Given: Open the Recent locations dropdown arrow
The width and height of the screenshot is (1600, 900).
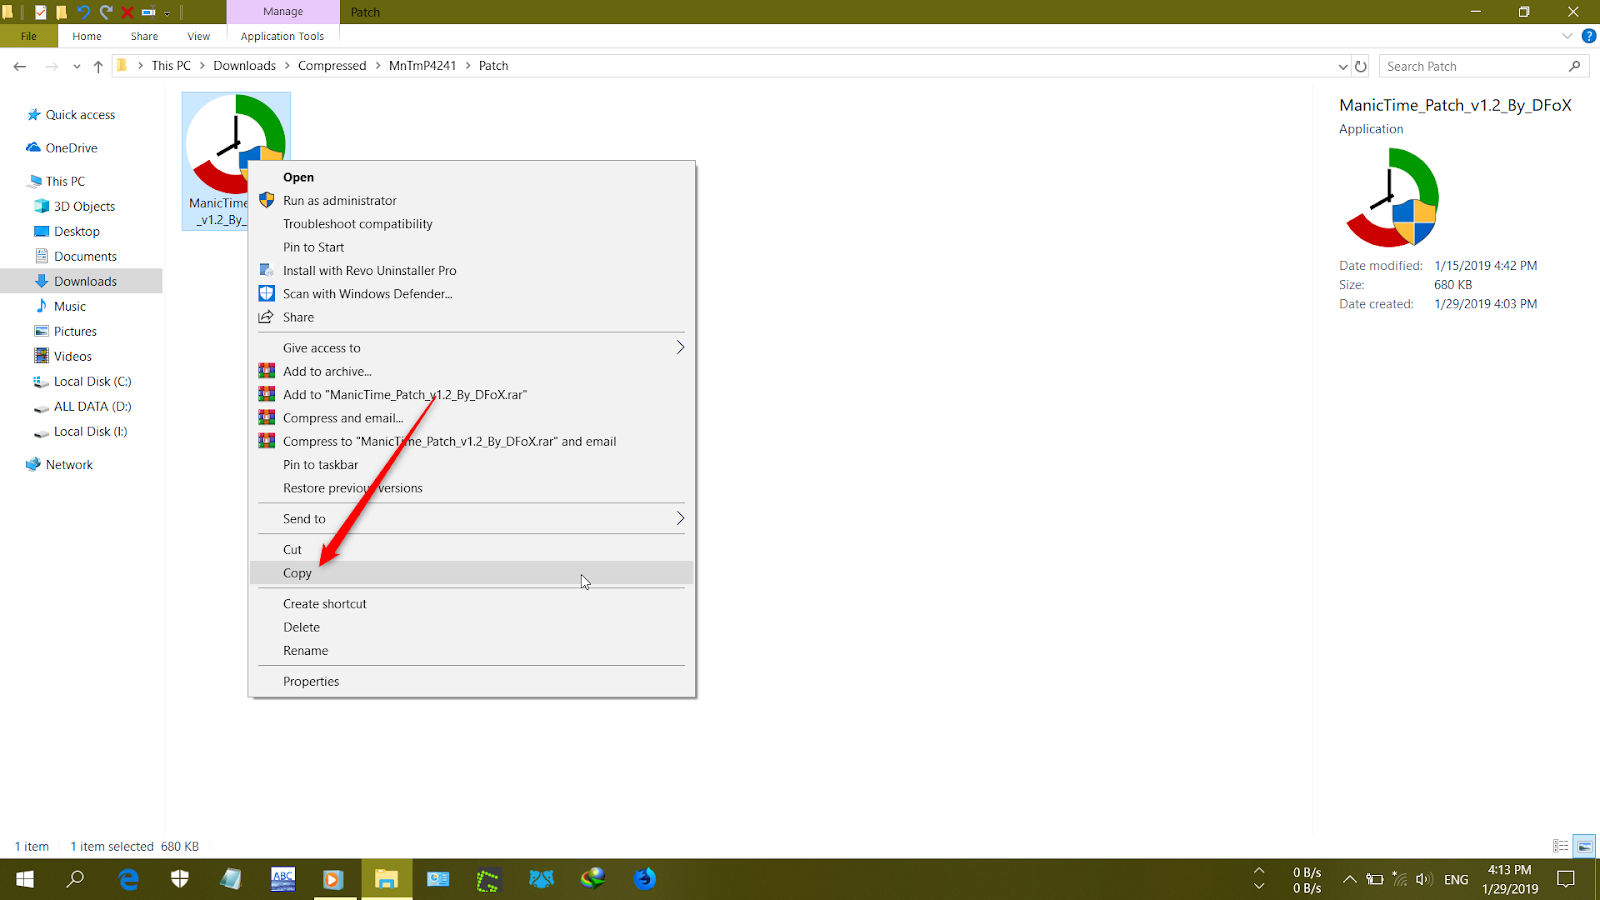Looking at the screenshot, I should point(76,67).
